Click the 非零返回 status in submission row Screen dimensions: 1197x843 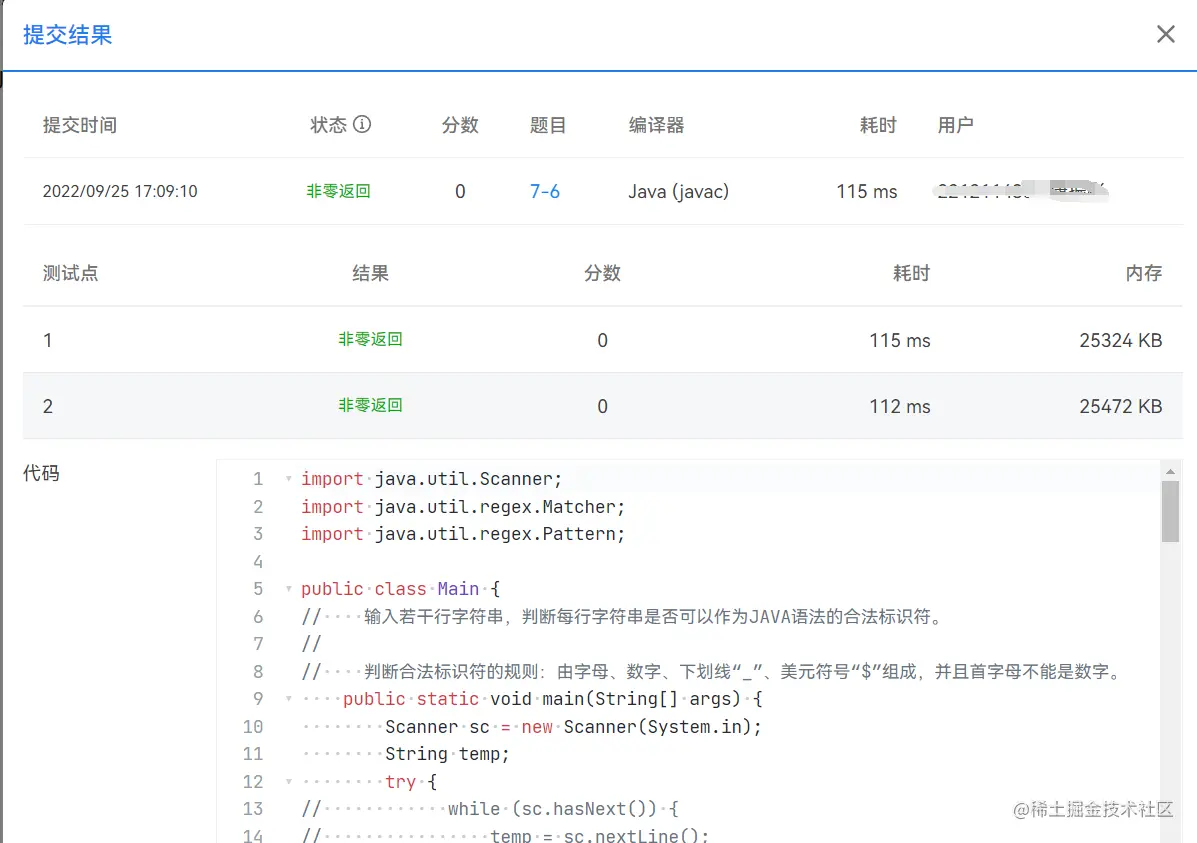point(338,191)
